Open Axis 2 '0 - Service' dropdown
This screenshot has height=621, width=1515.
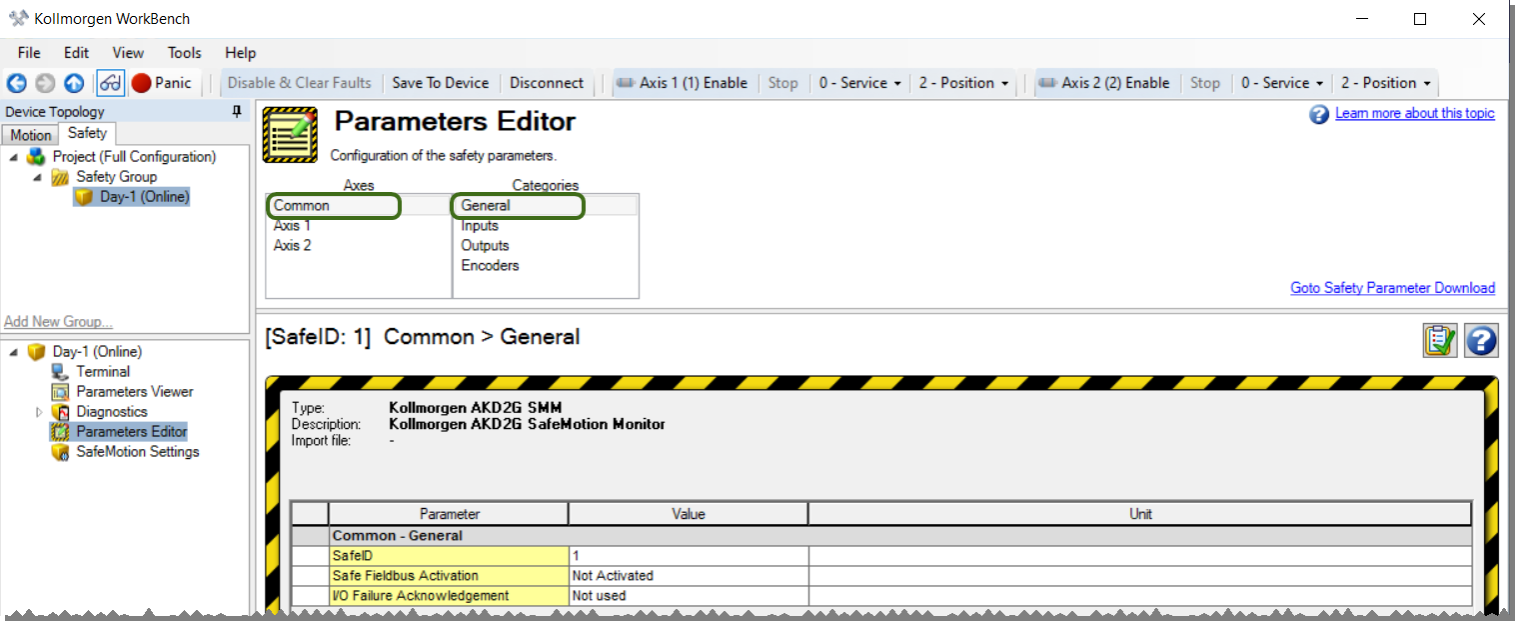tap(1282, 83)
